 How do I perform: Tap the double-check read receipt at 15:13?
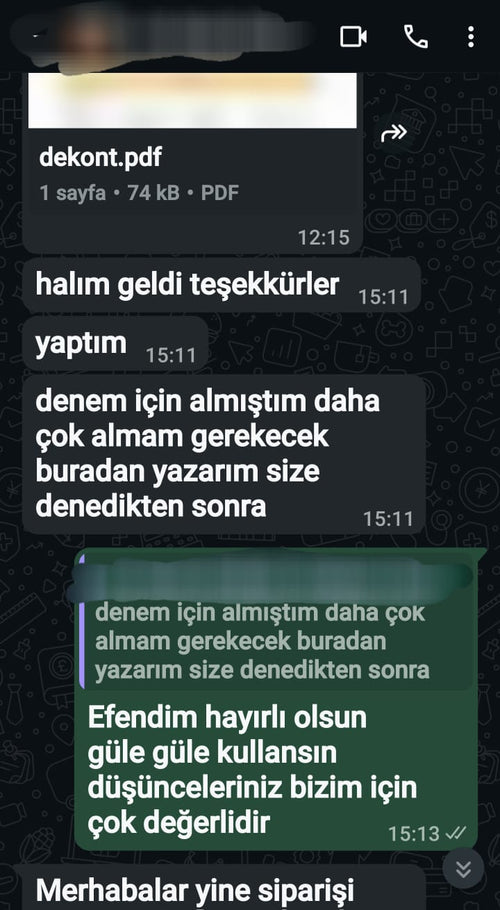(x=456, y=833)
